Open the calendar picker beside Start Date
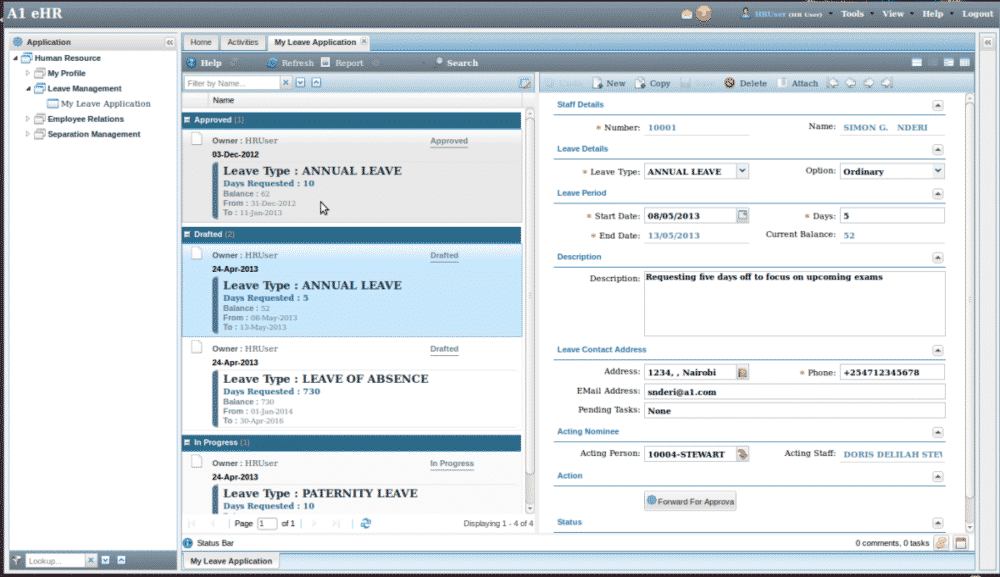Viewport: 1000px width, 577px height. tap(742, 216)
